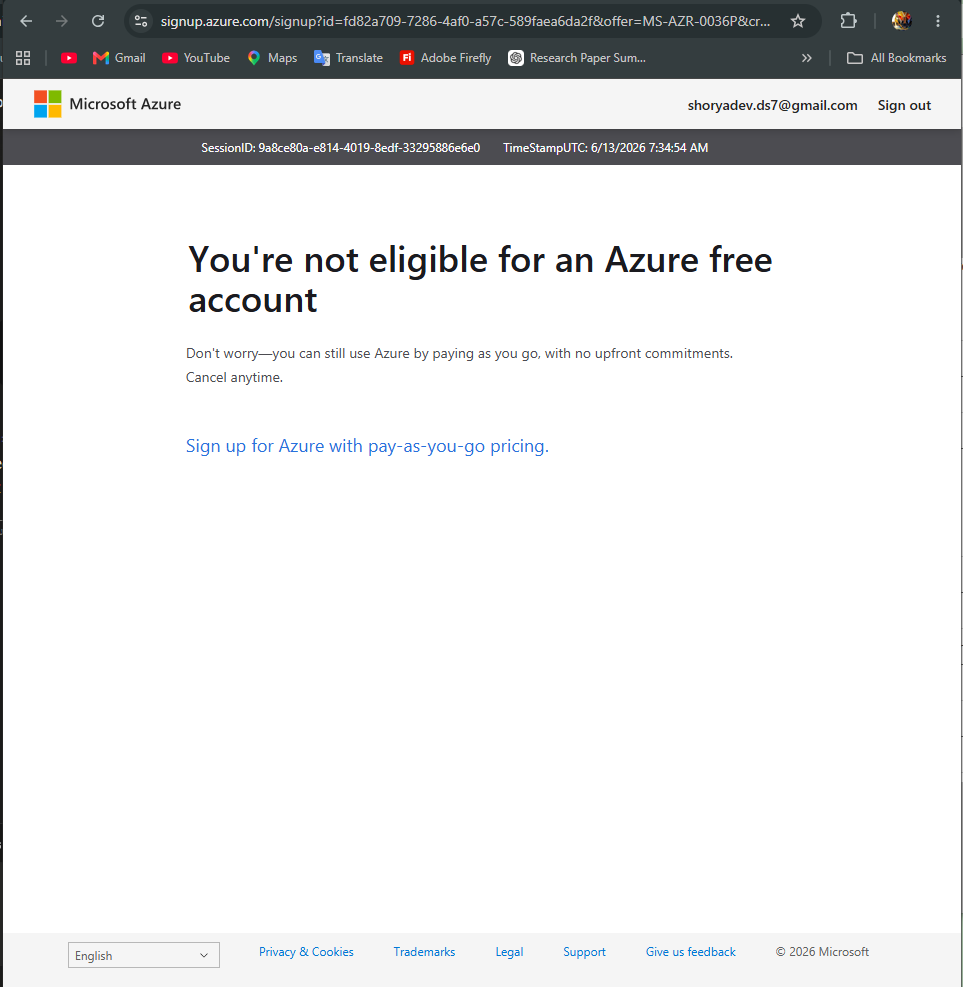
Task: Open the Privacy & Cookies footer link
Action: tap(306, 952)
